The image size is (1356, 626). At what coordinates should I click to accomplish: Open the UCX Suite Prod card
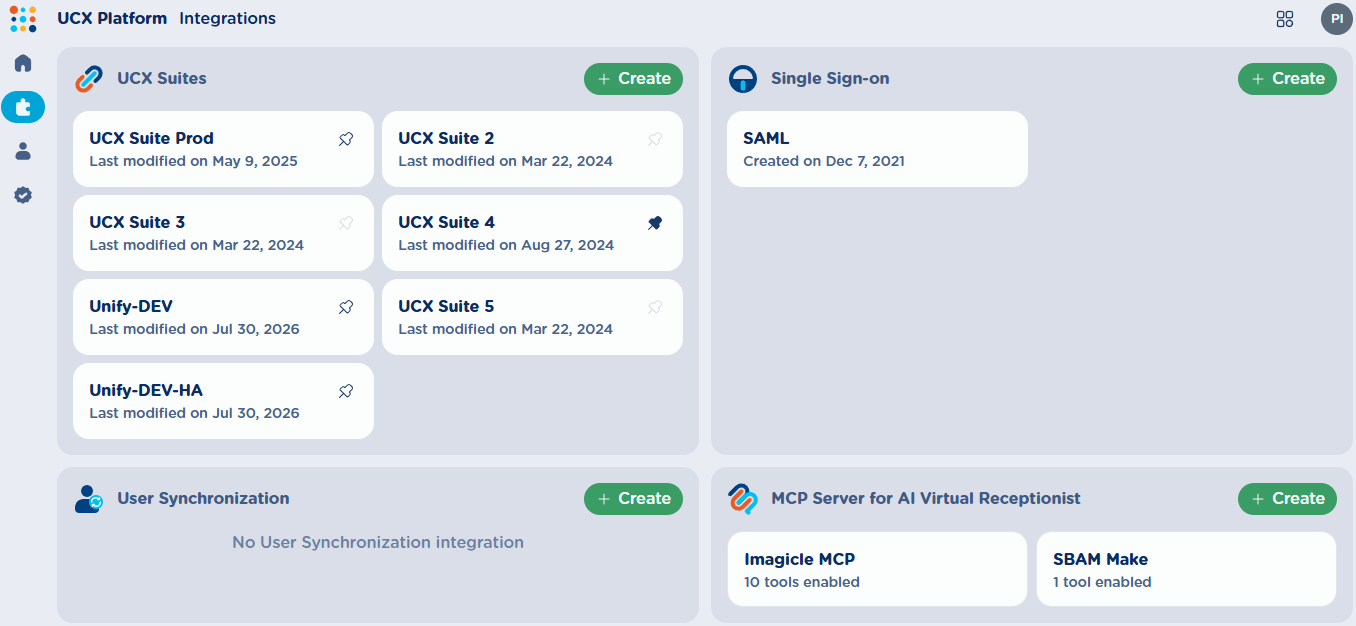tap(223, 149)
